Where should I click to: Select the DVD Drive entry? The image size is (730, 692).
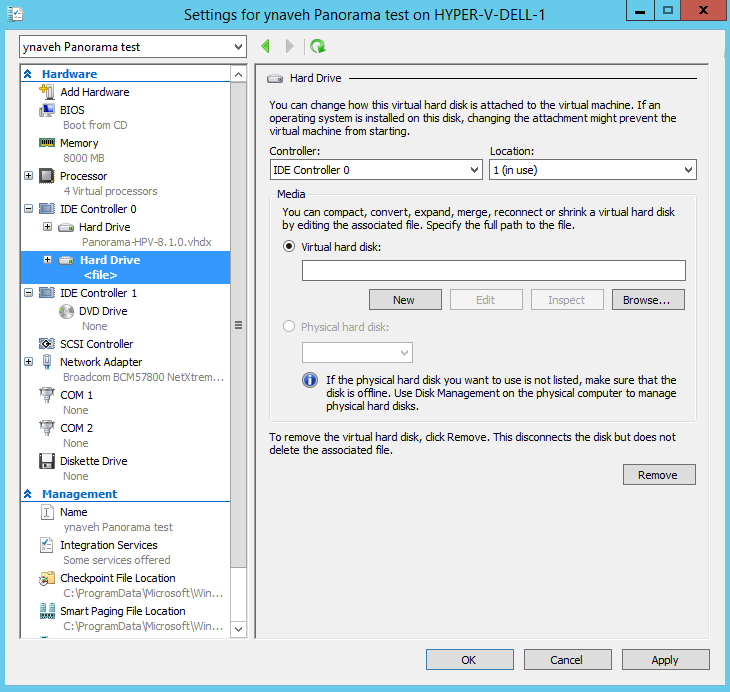(x=103, y=311)
